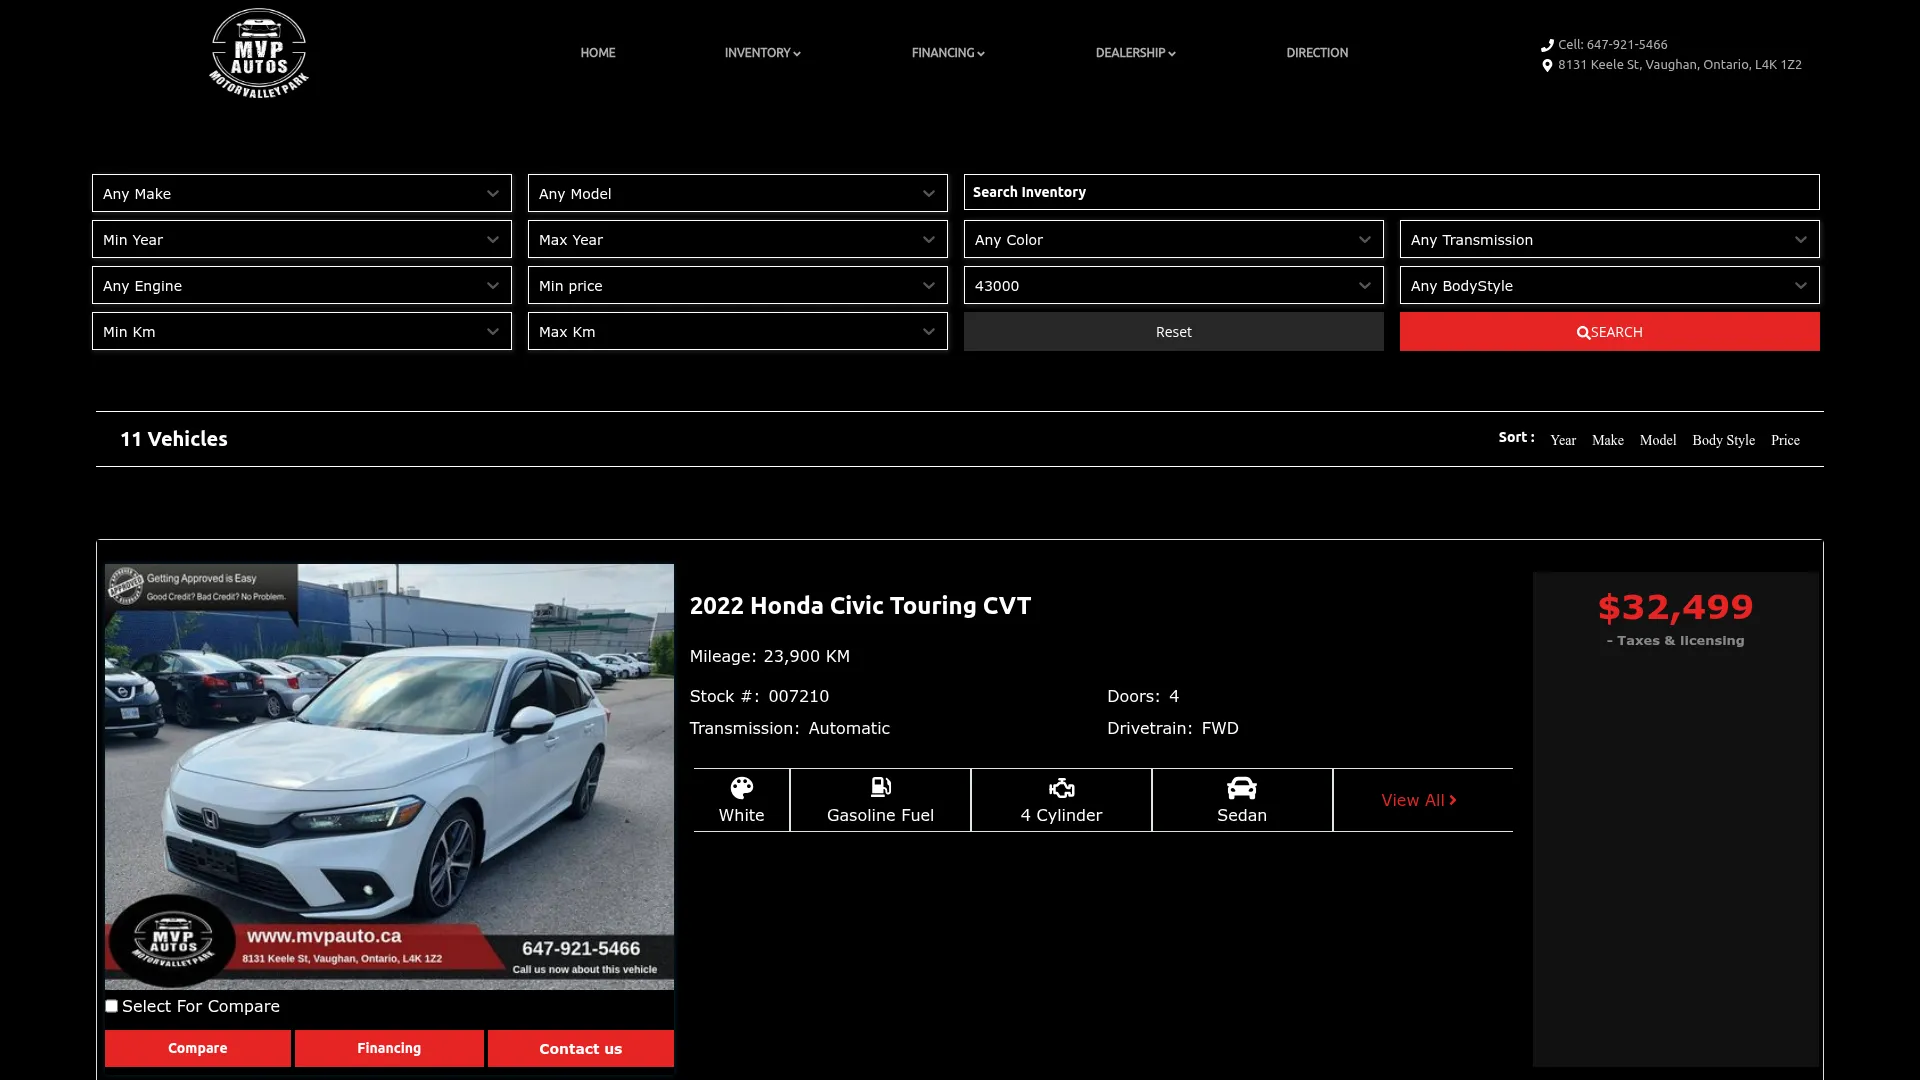Click the 8131 Keele St address
Image resolution: width=1920 pixels, height=1080 pixels.
[x=1680, y=65]
